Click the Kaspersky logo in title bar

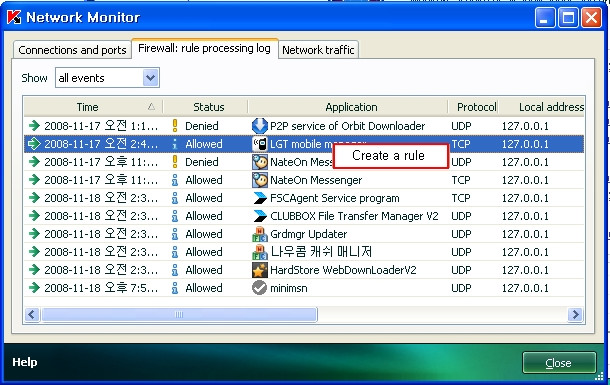pos(14,17)
